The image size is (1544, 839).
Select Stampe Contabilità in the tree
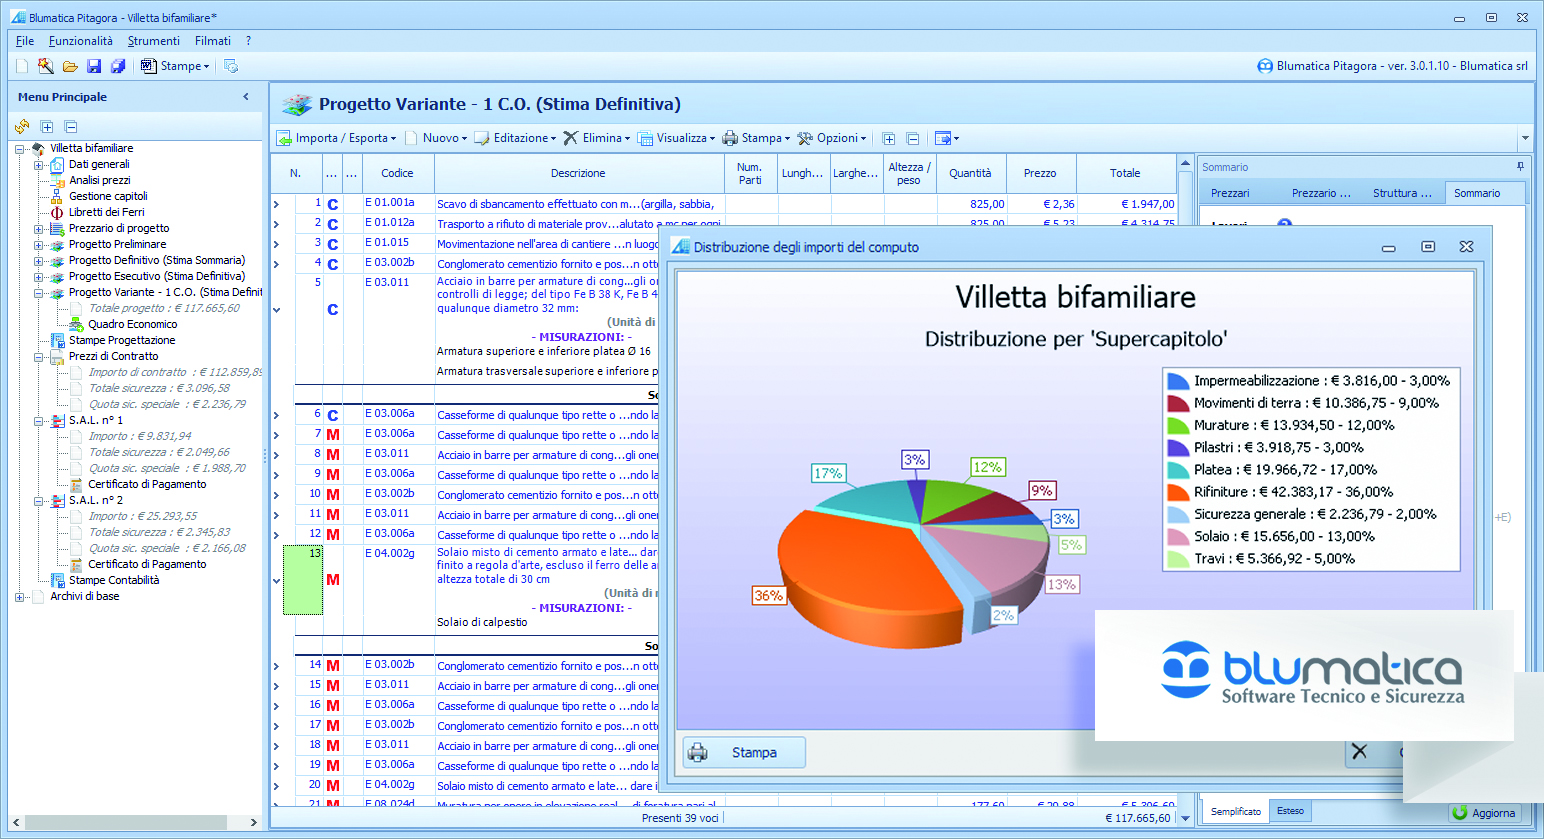click(114, 580)
